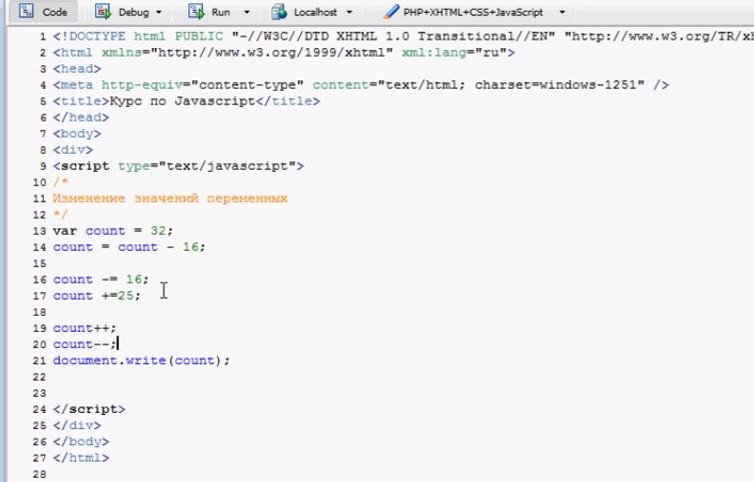The width and height of the screenshot is (754, 482).
Task: Click the opening <head> tag
Action: 77,69
